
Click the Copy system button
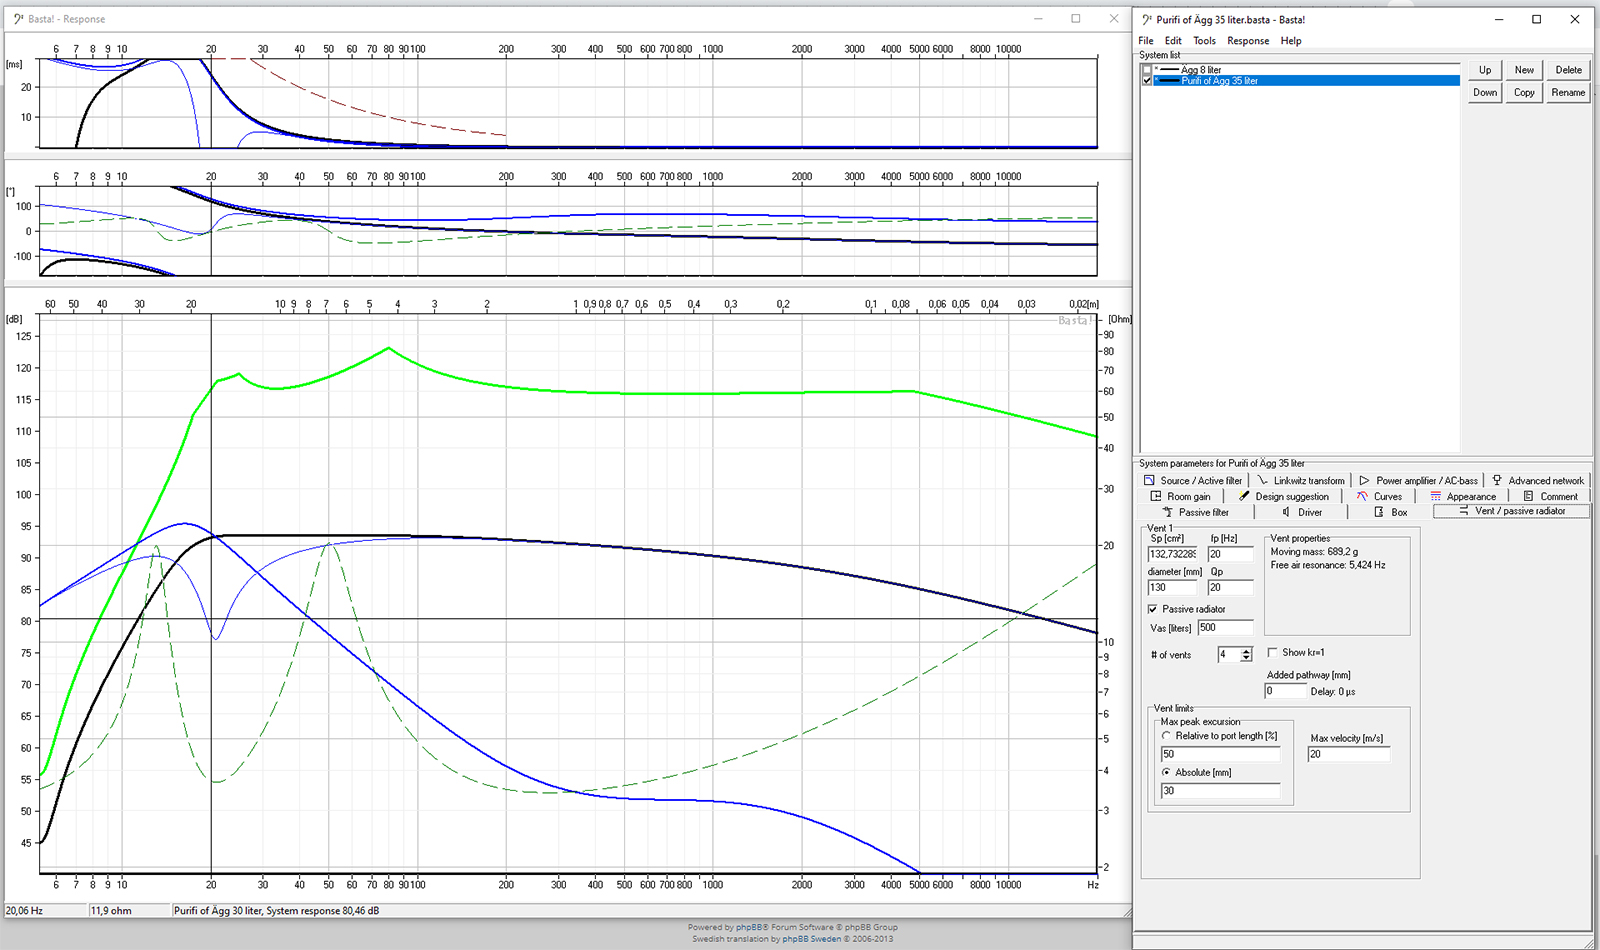(x=1524, y=92)
